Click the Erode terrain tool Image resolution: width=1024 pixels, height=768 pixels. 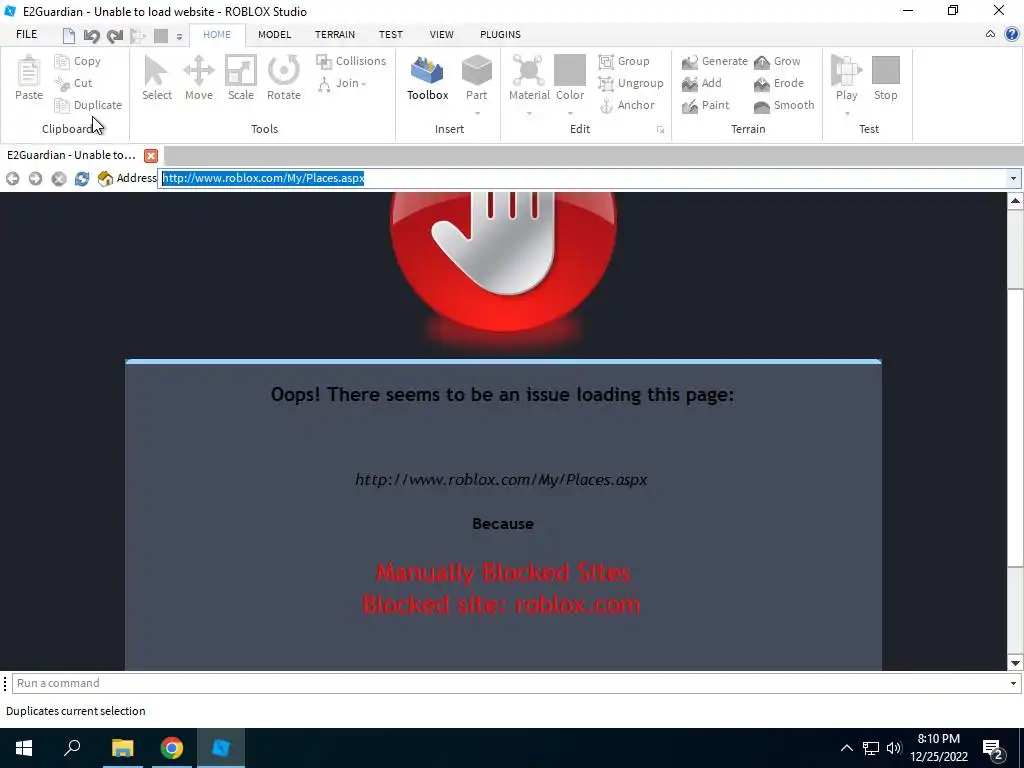pyautogui.click(x=778, y=83)
